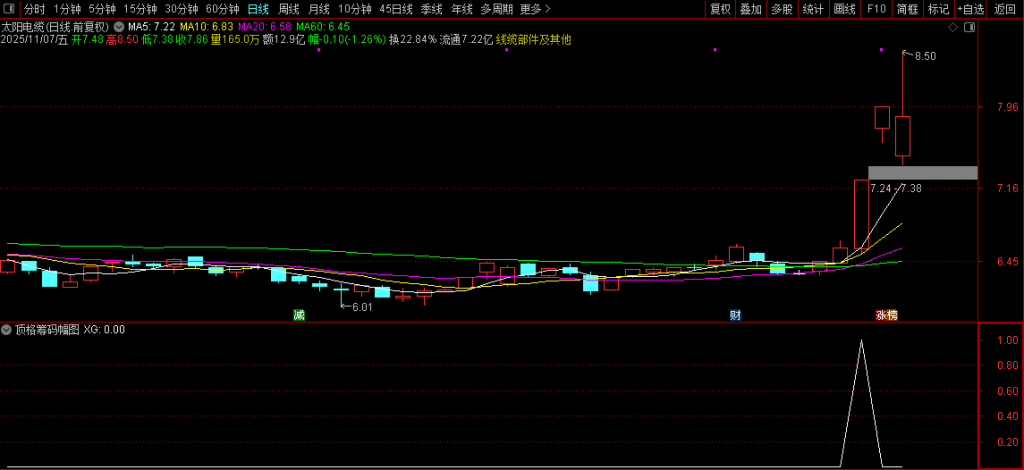This screenshot has width=1024, height=470.
Task: Open the F10 company info
Action: click(876, 9)
